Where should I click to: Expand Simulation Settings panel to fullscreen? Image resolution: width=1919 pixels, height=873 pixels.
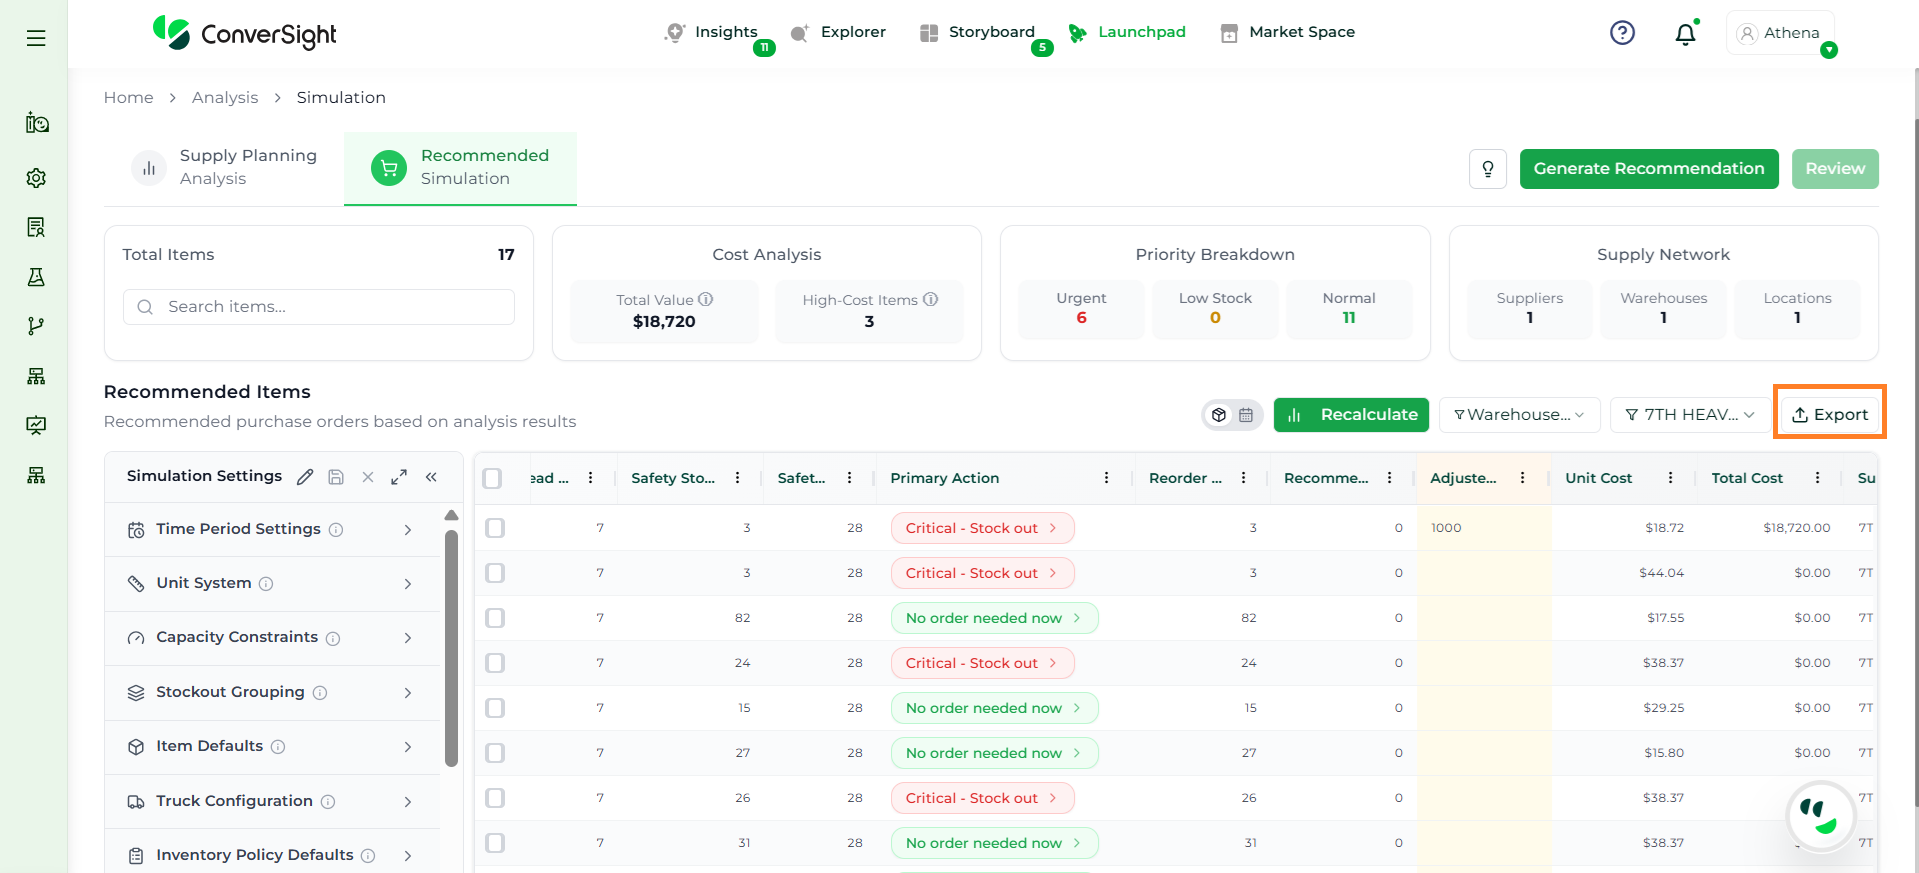[399, 477]
